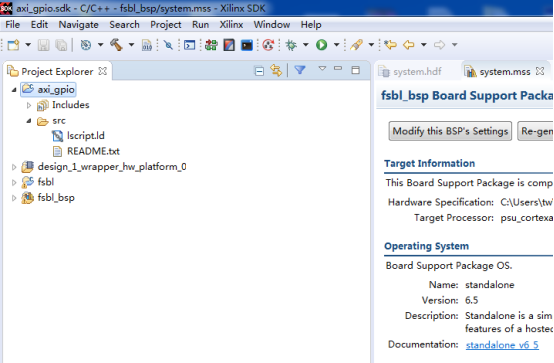Toggle Link with Editor in Project Explorer
Viewport: 554px width, 363px height.
tap(276, 71)
